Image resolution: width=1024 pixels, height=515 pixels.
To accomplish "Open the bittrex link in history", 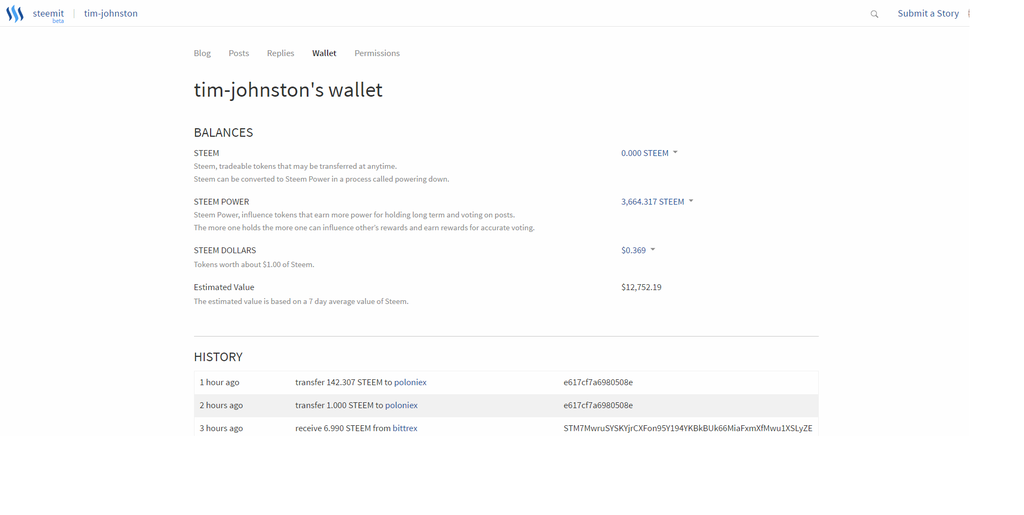I will tap(405, 428).
